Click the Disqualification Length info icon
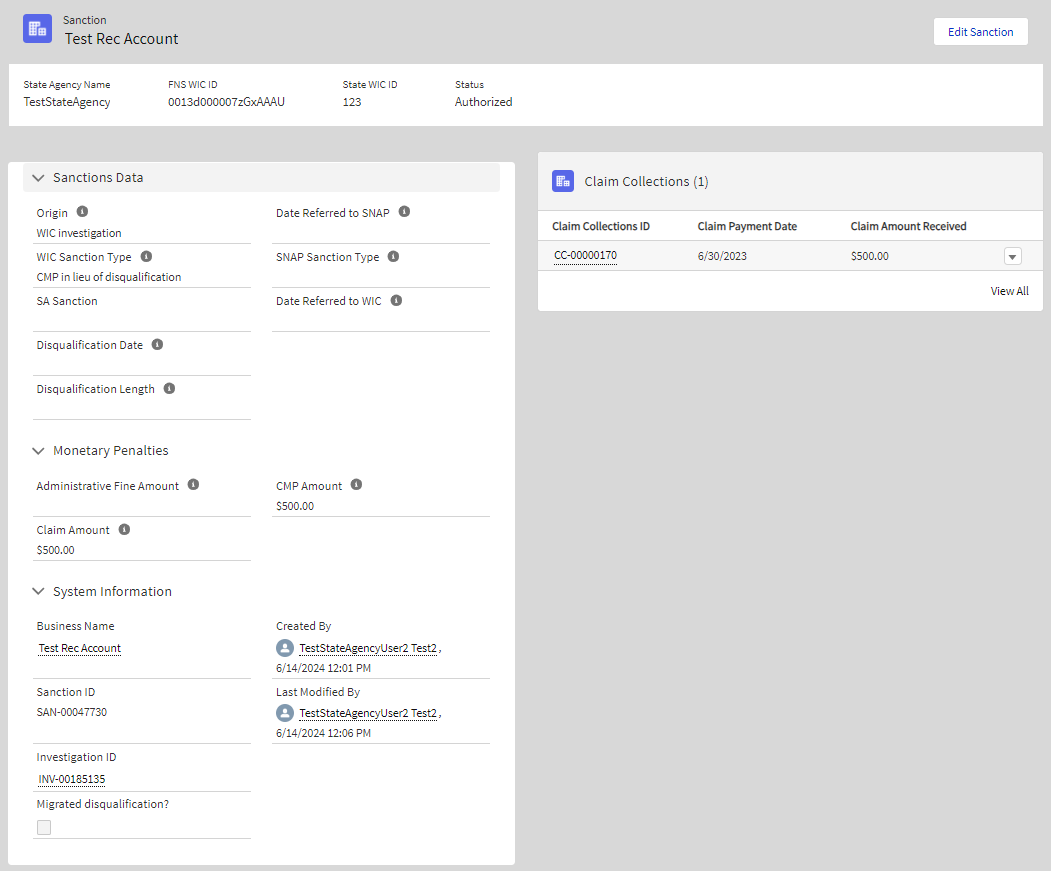Viewport: 1051px width, 871px height. (169, 388)
